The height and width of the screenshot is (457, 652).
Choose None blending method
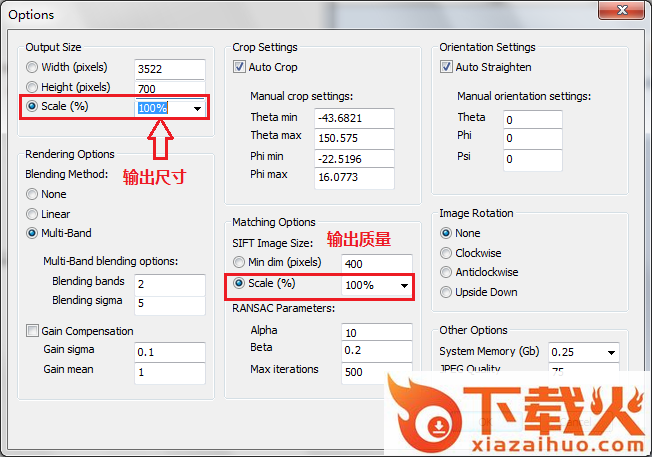click(33, 194)
